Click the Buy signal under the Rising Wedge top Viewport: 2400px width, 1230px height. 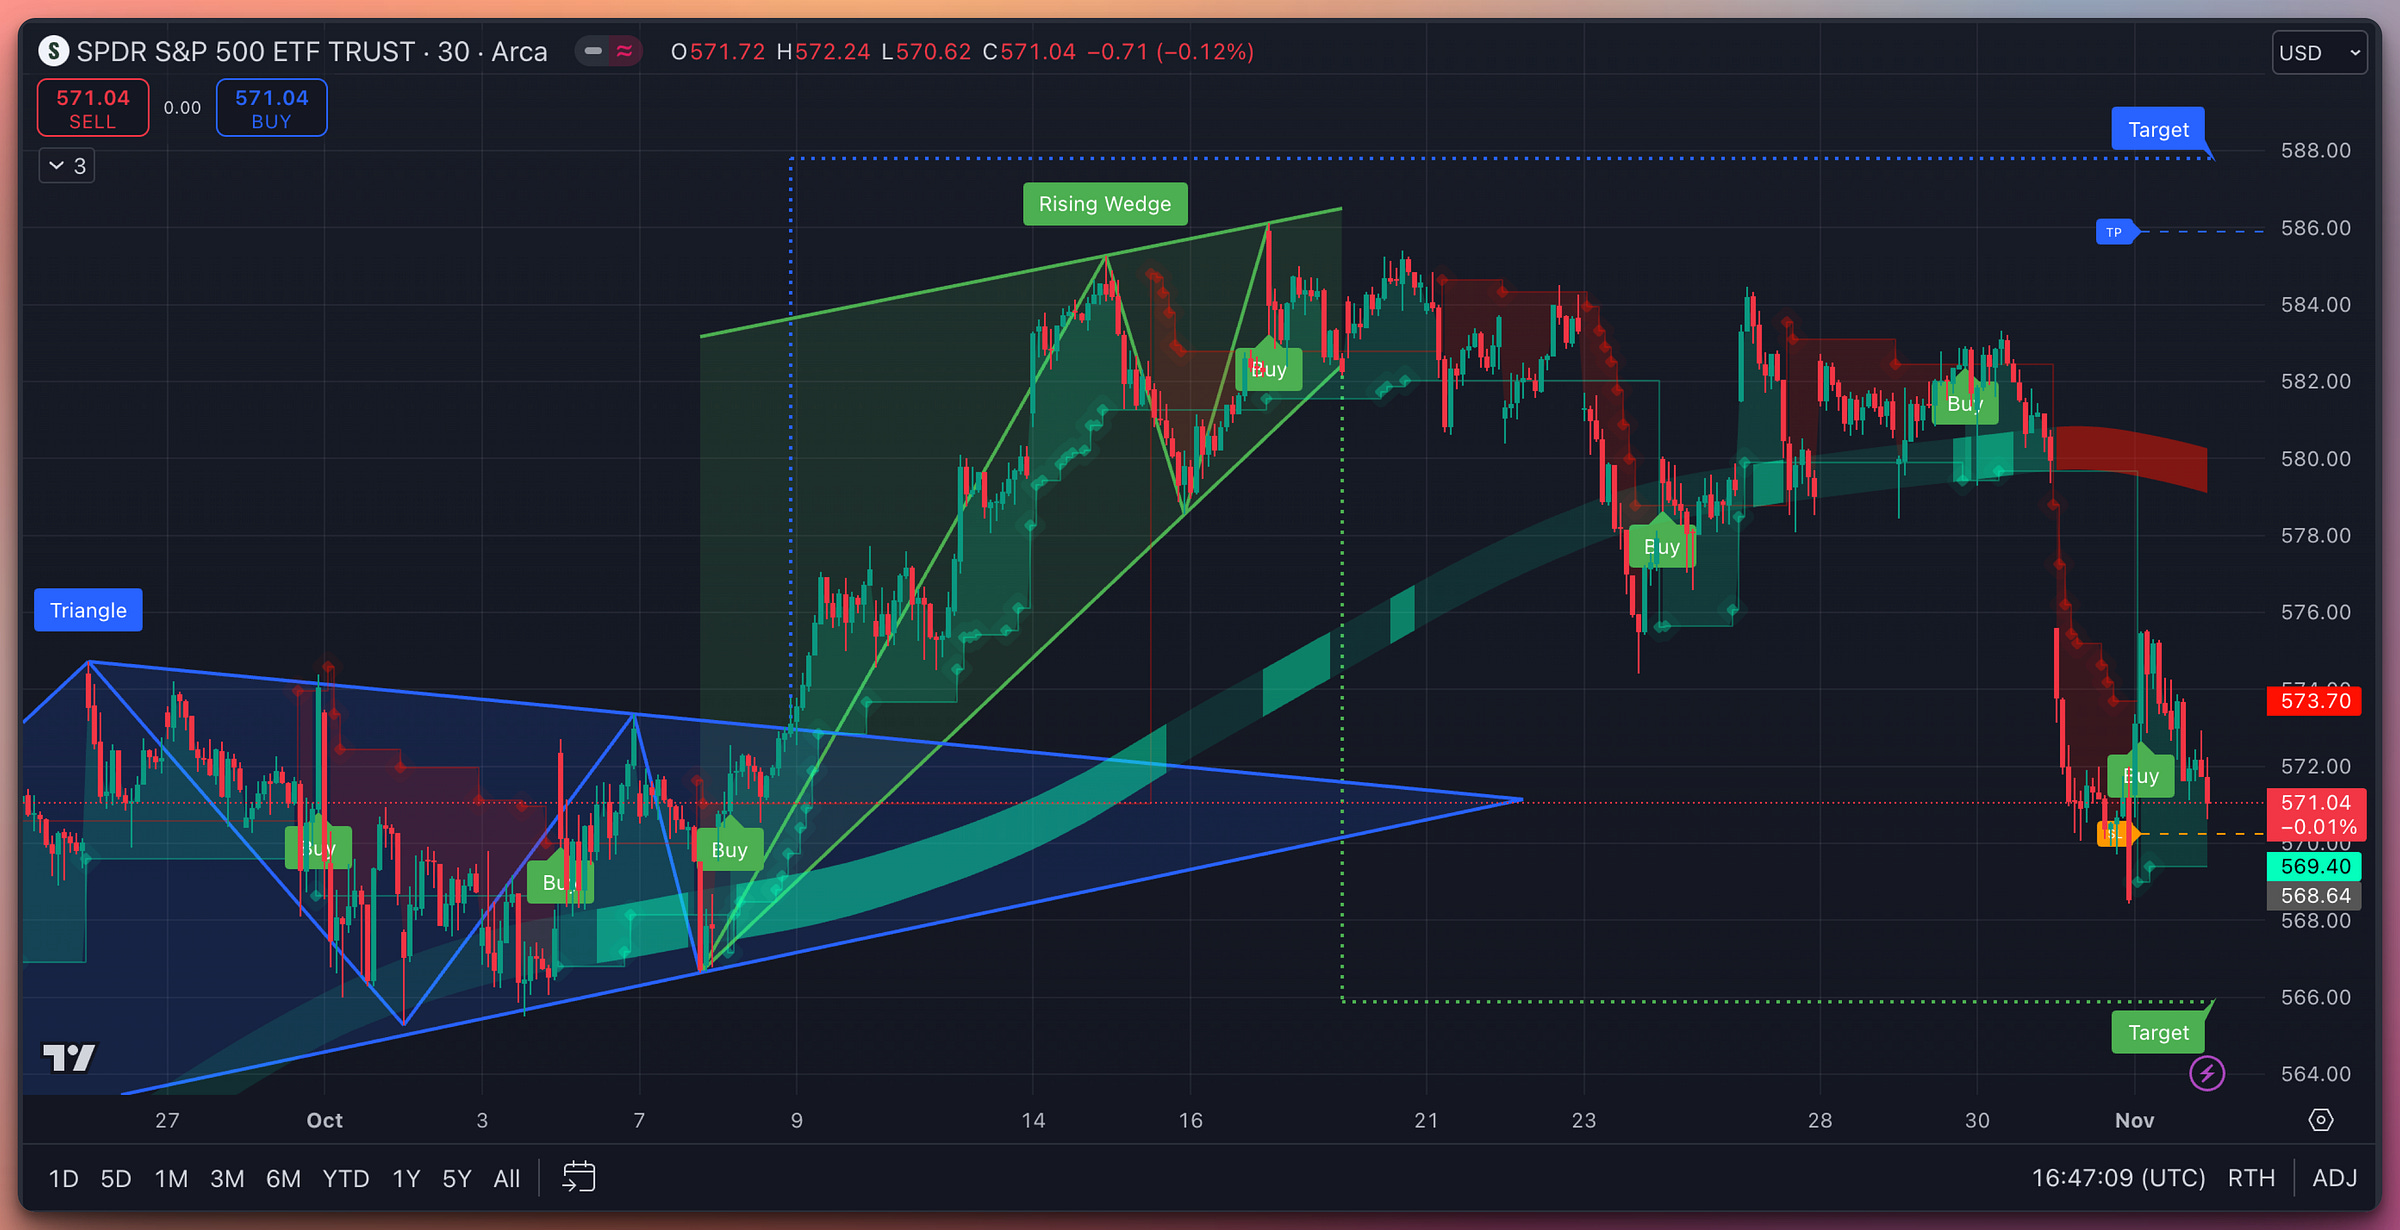(x=1268, y=369)
